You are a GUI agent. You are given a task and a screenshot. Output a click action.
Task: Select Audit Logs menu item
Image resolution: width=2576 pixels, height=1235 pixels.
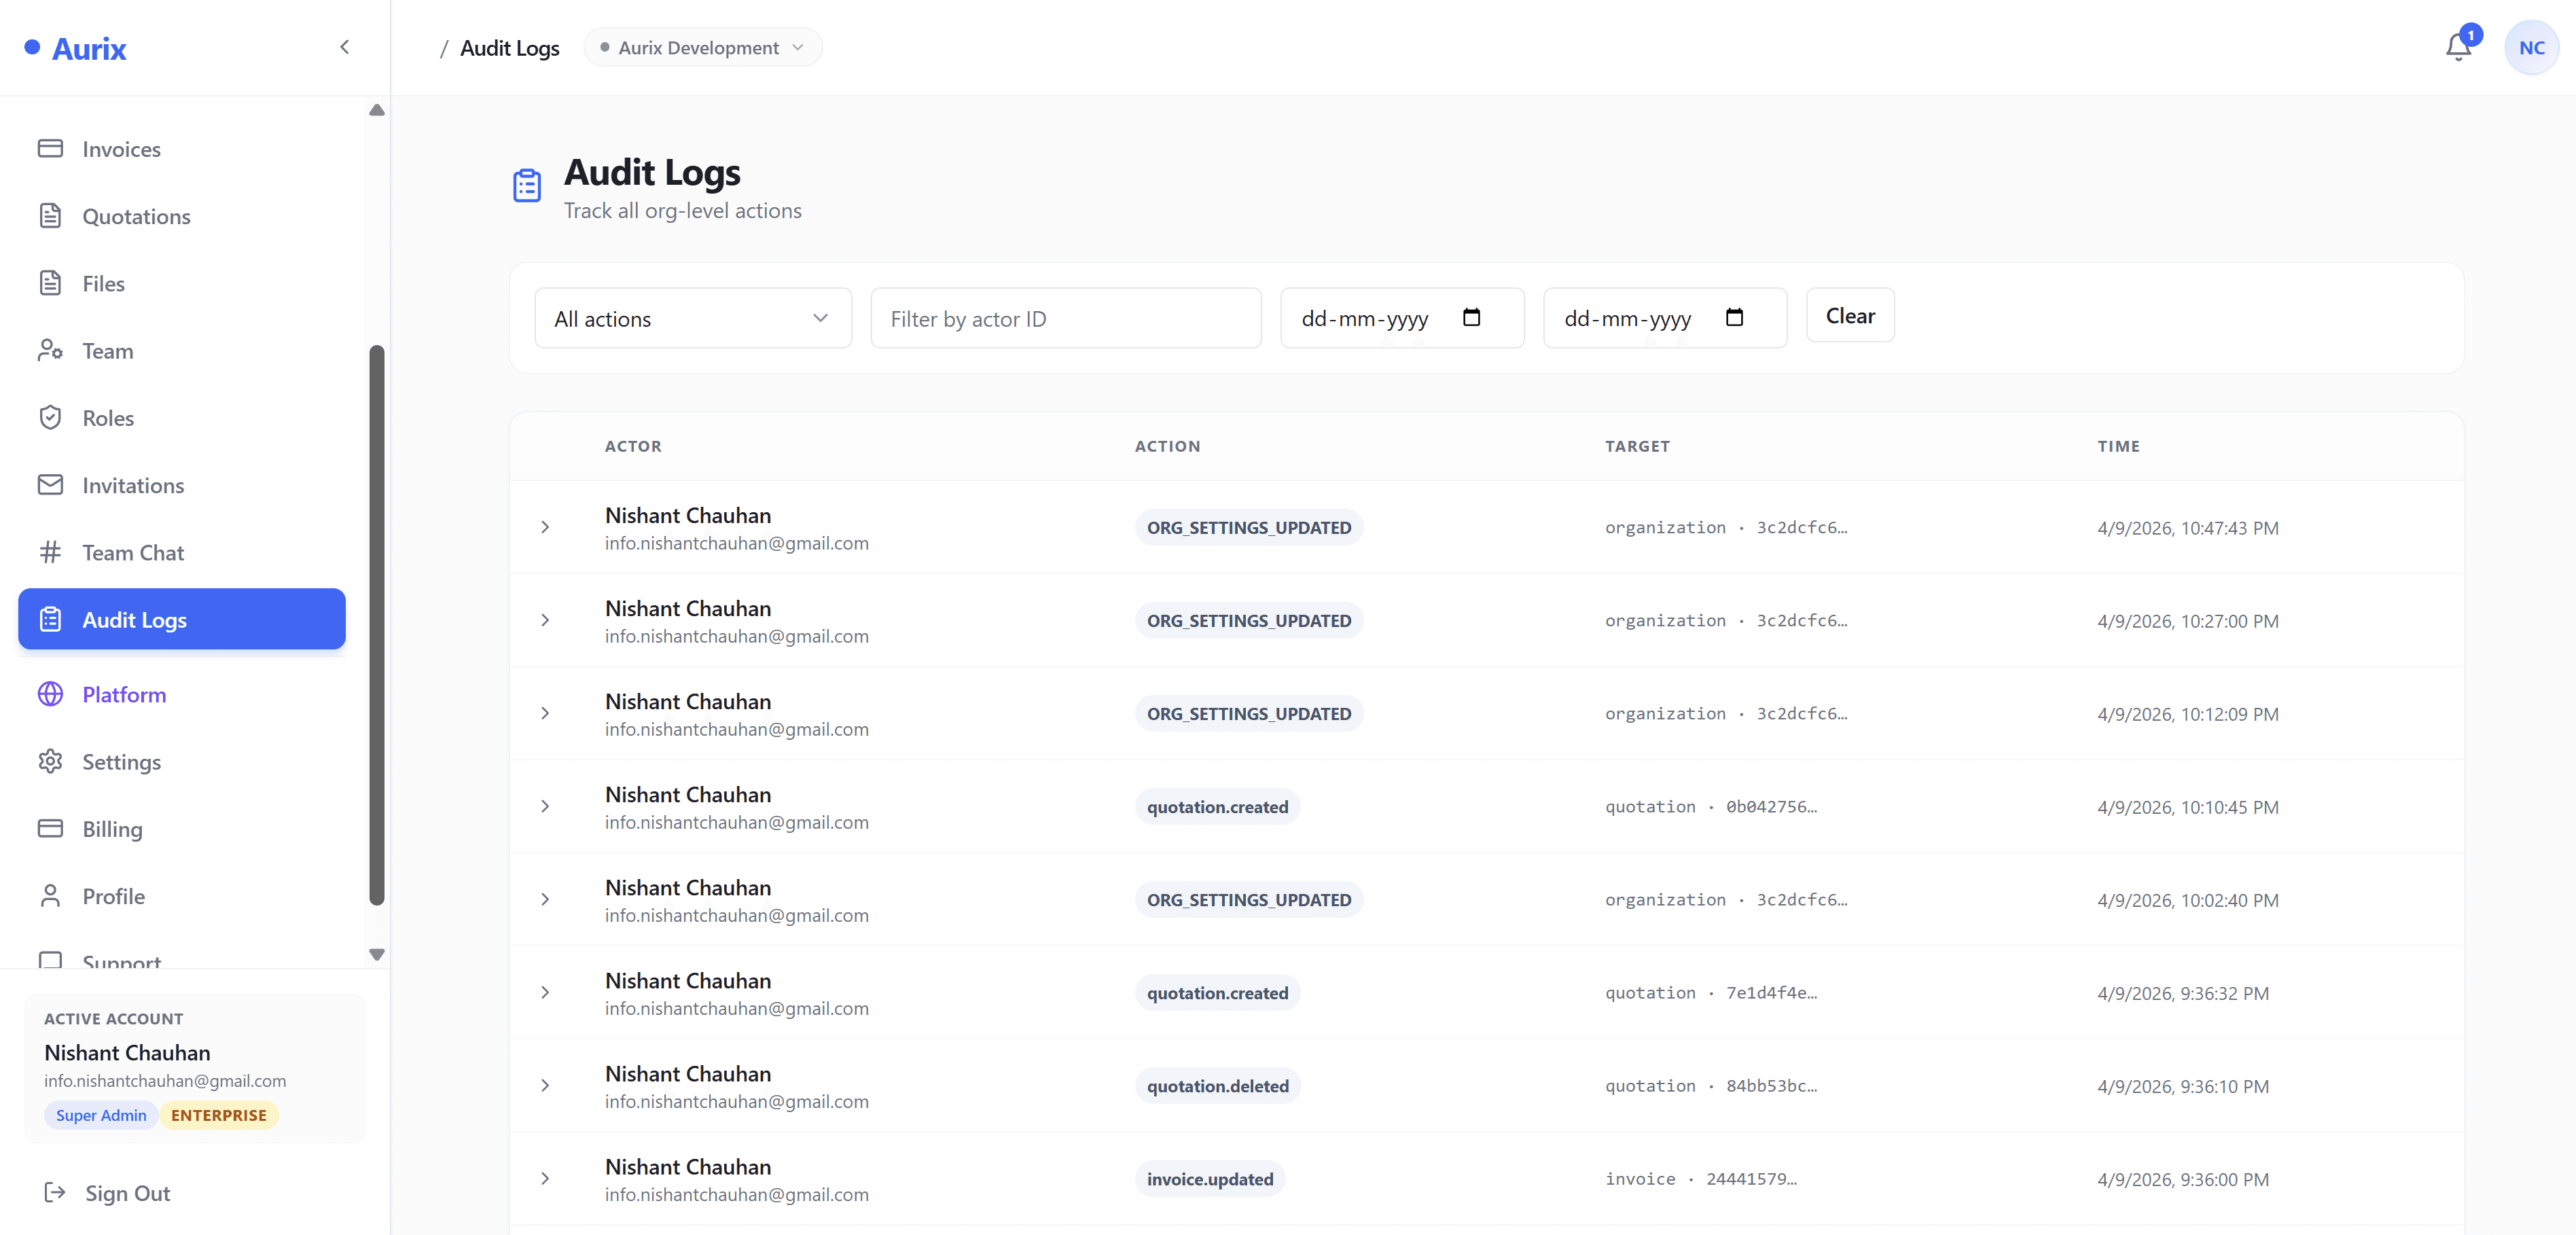tap(182, 619)
